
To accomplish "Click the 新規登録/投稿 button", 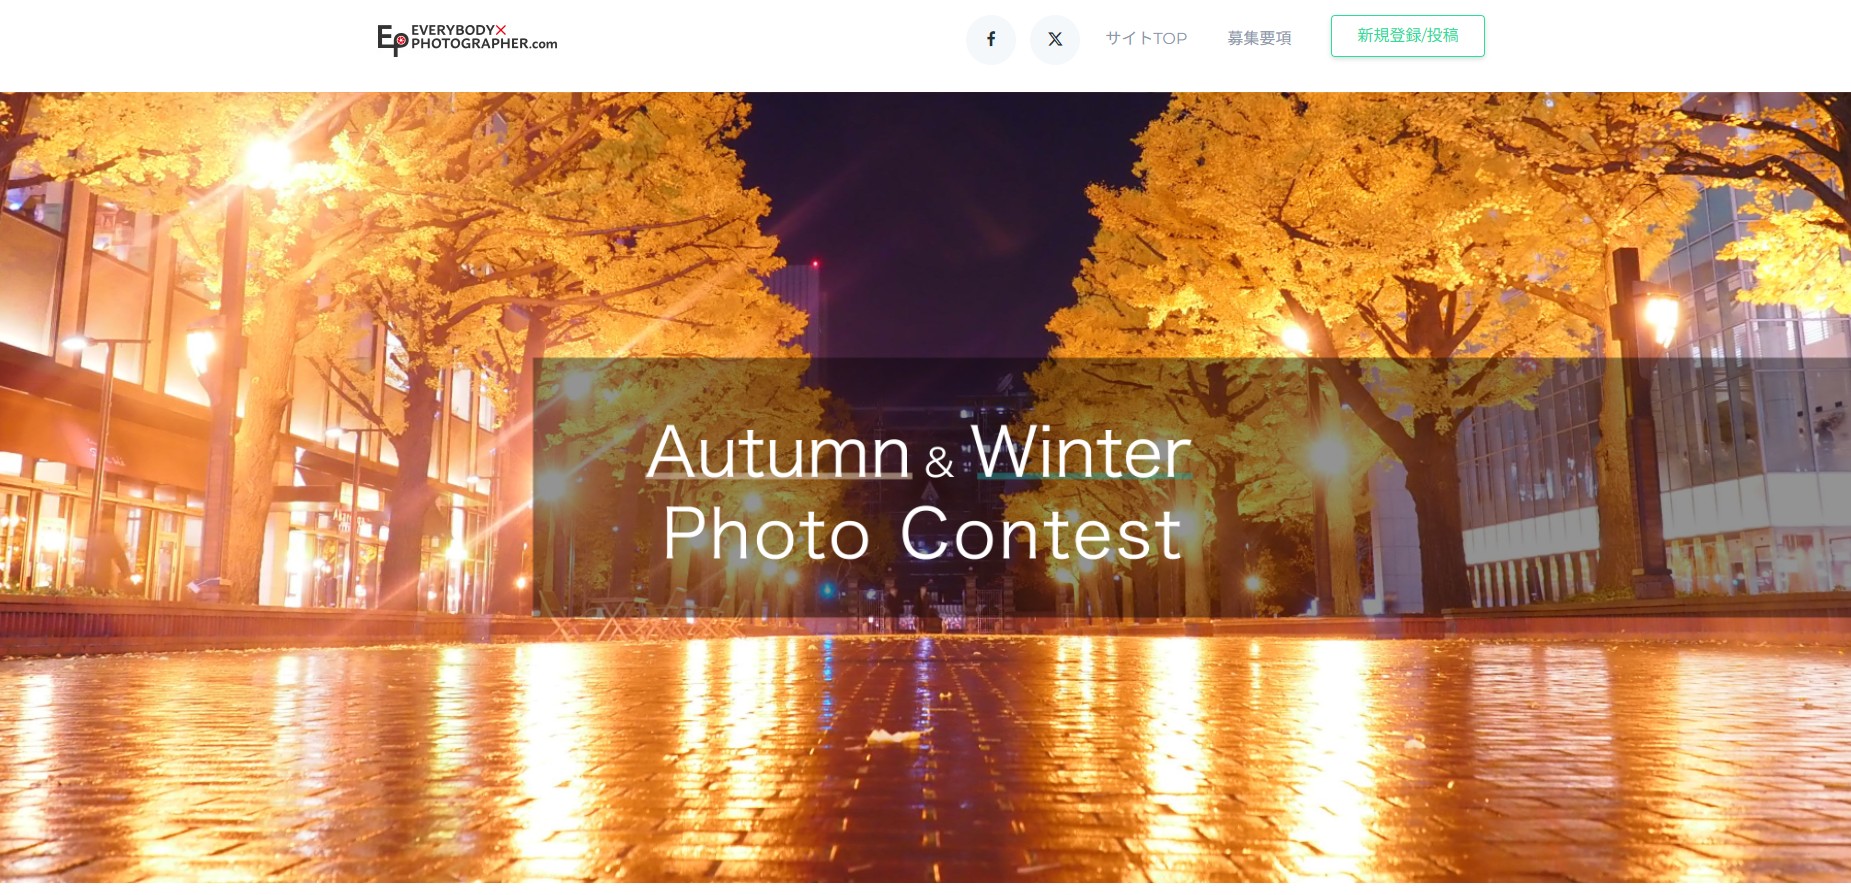I will click(x=1407, y=36).
